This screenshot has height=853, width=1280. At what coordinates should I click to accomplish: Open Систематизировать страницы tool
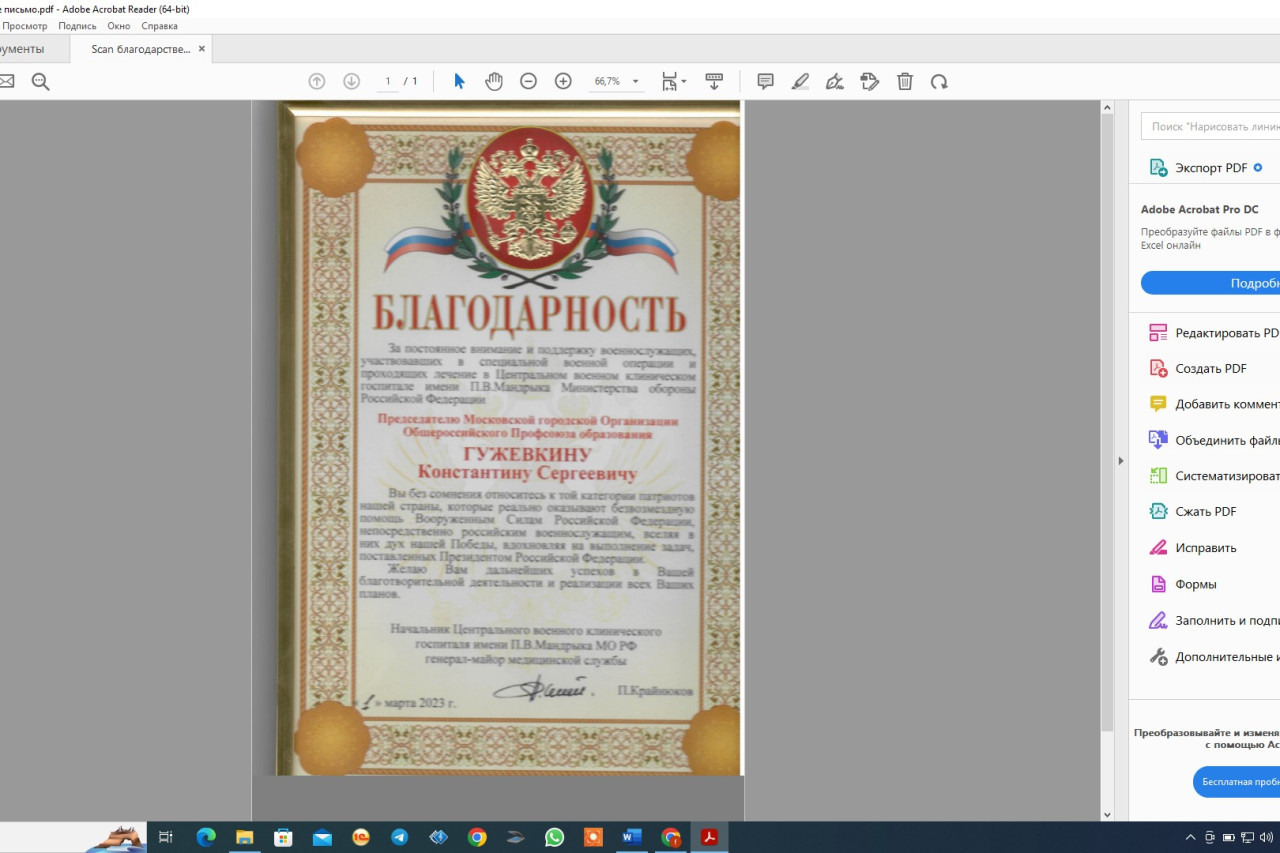pos(1213,476)
